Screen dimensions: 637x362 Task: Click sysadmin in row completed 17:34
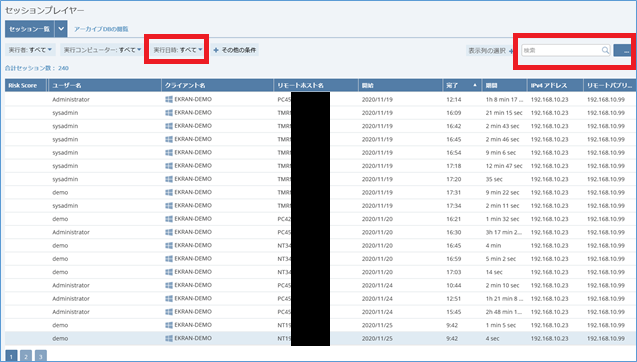[65, 206]
